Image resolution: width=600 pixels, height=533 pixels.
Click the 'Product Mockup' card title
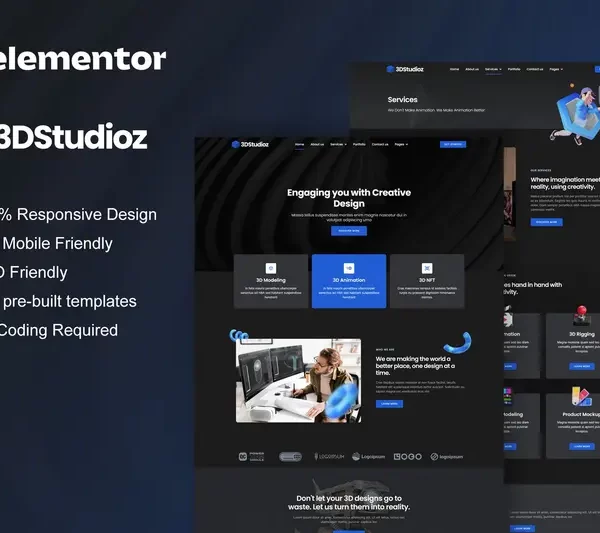click(581, 414)
